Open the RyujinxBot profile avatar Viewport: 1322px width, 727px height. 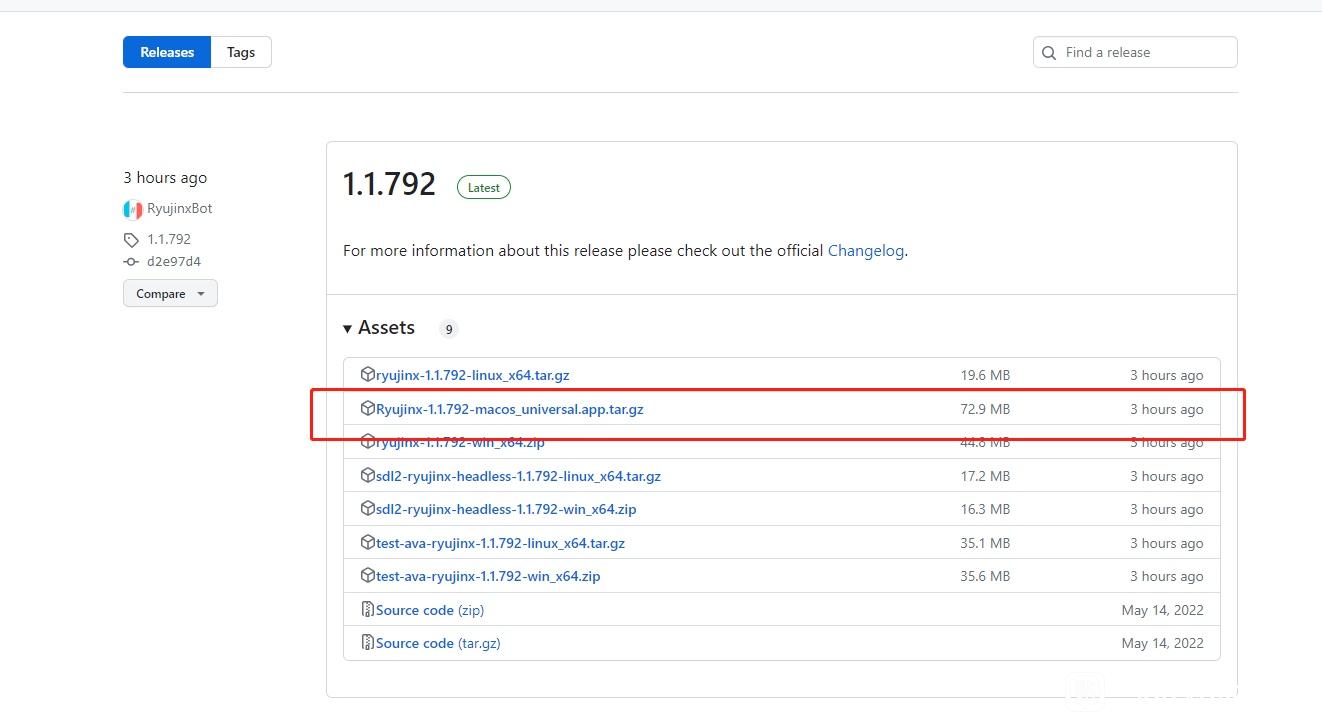tap(132, 209)
